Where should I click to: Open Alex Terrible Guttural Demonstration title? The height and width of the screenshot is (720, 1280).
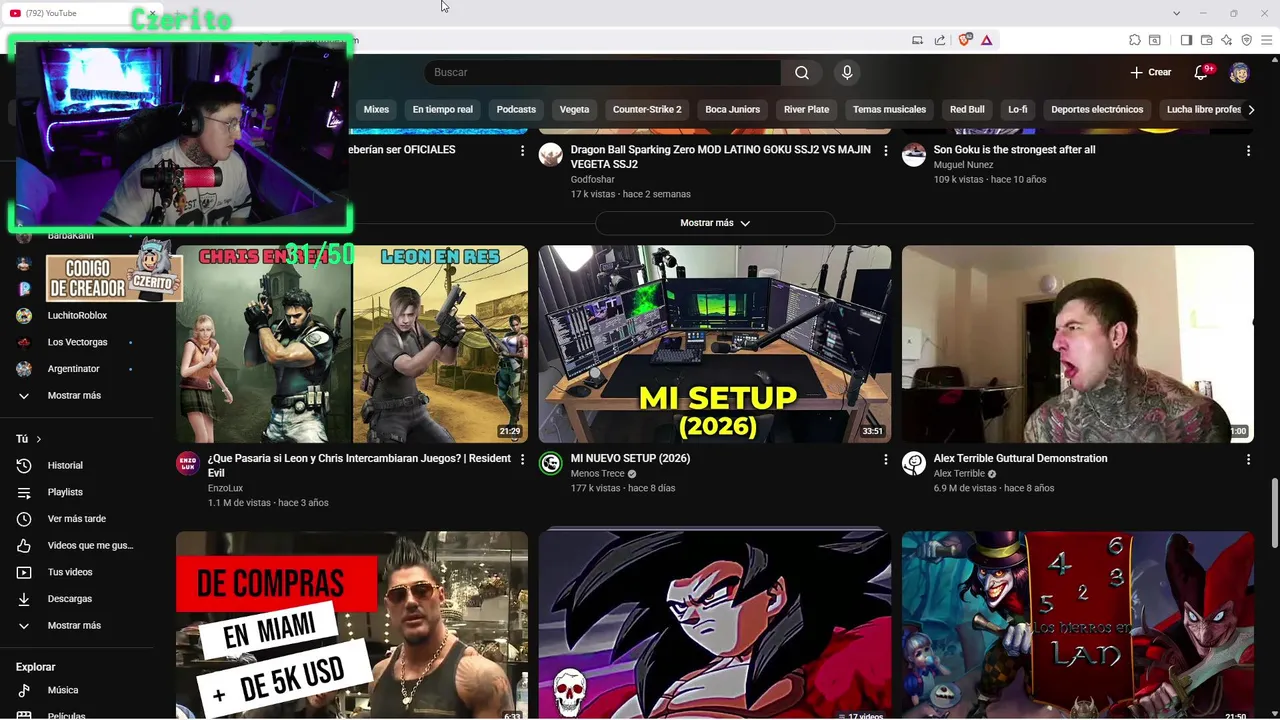(x=1020, y=458)
